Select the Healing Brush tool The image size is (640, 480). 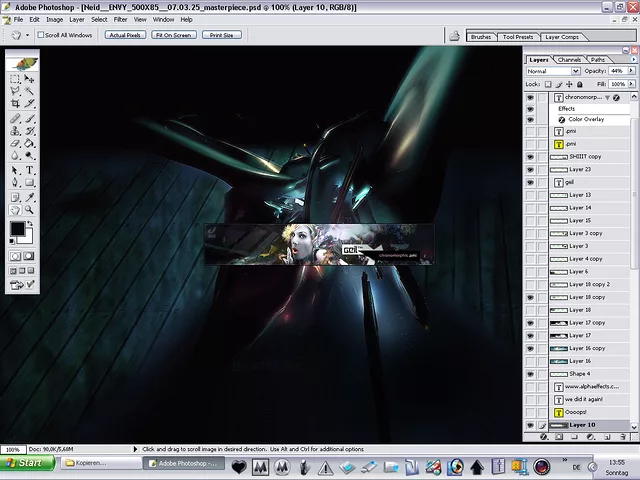pyautogui.click(x=15, y=119)
